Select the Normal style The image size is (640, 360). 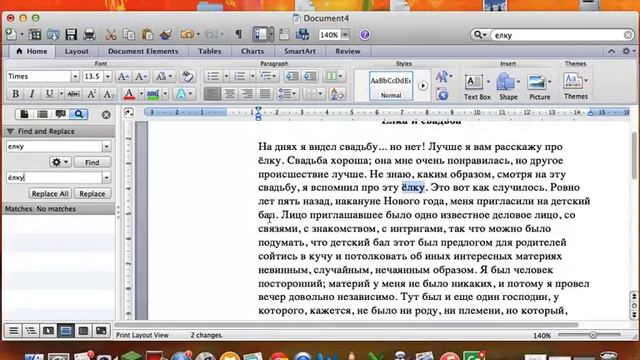(391, 86)
